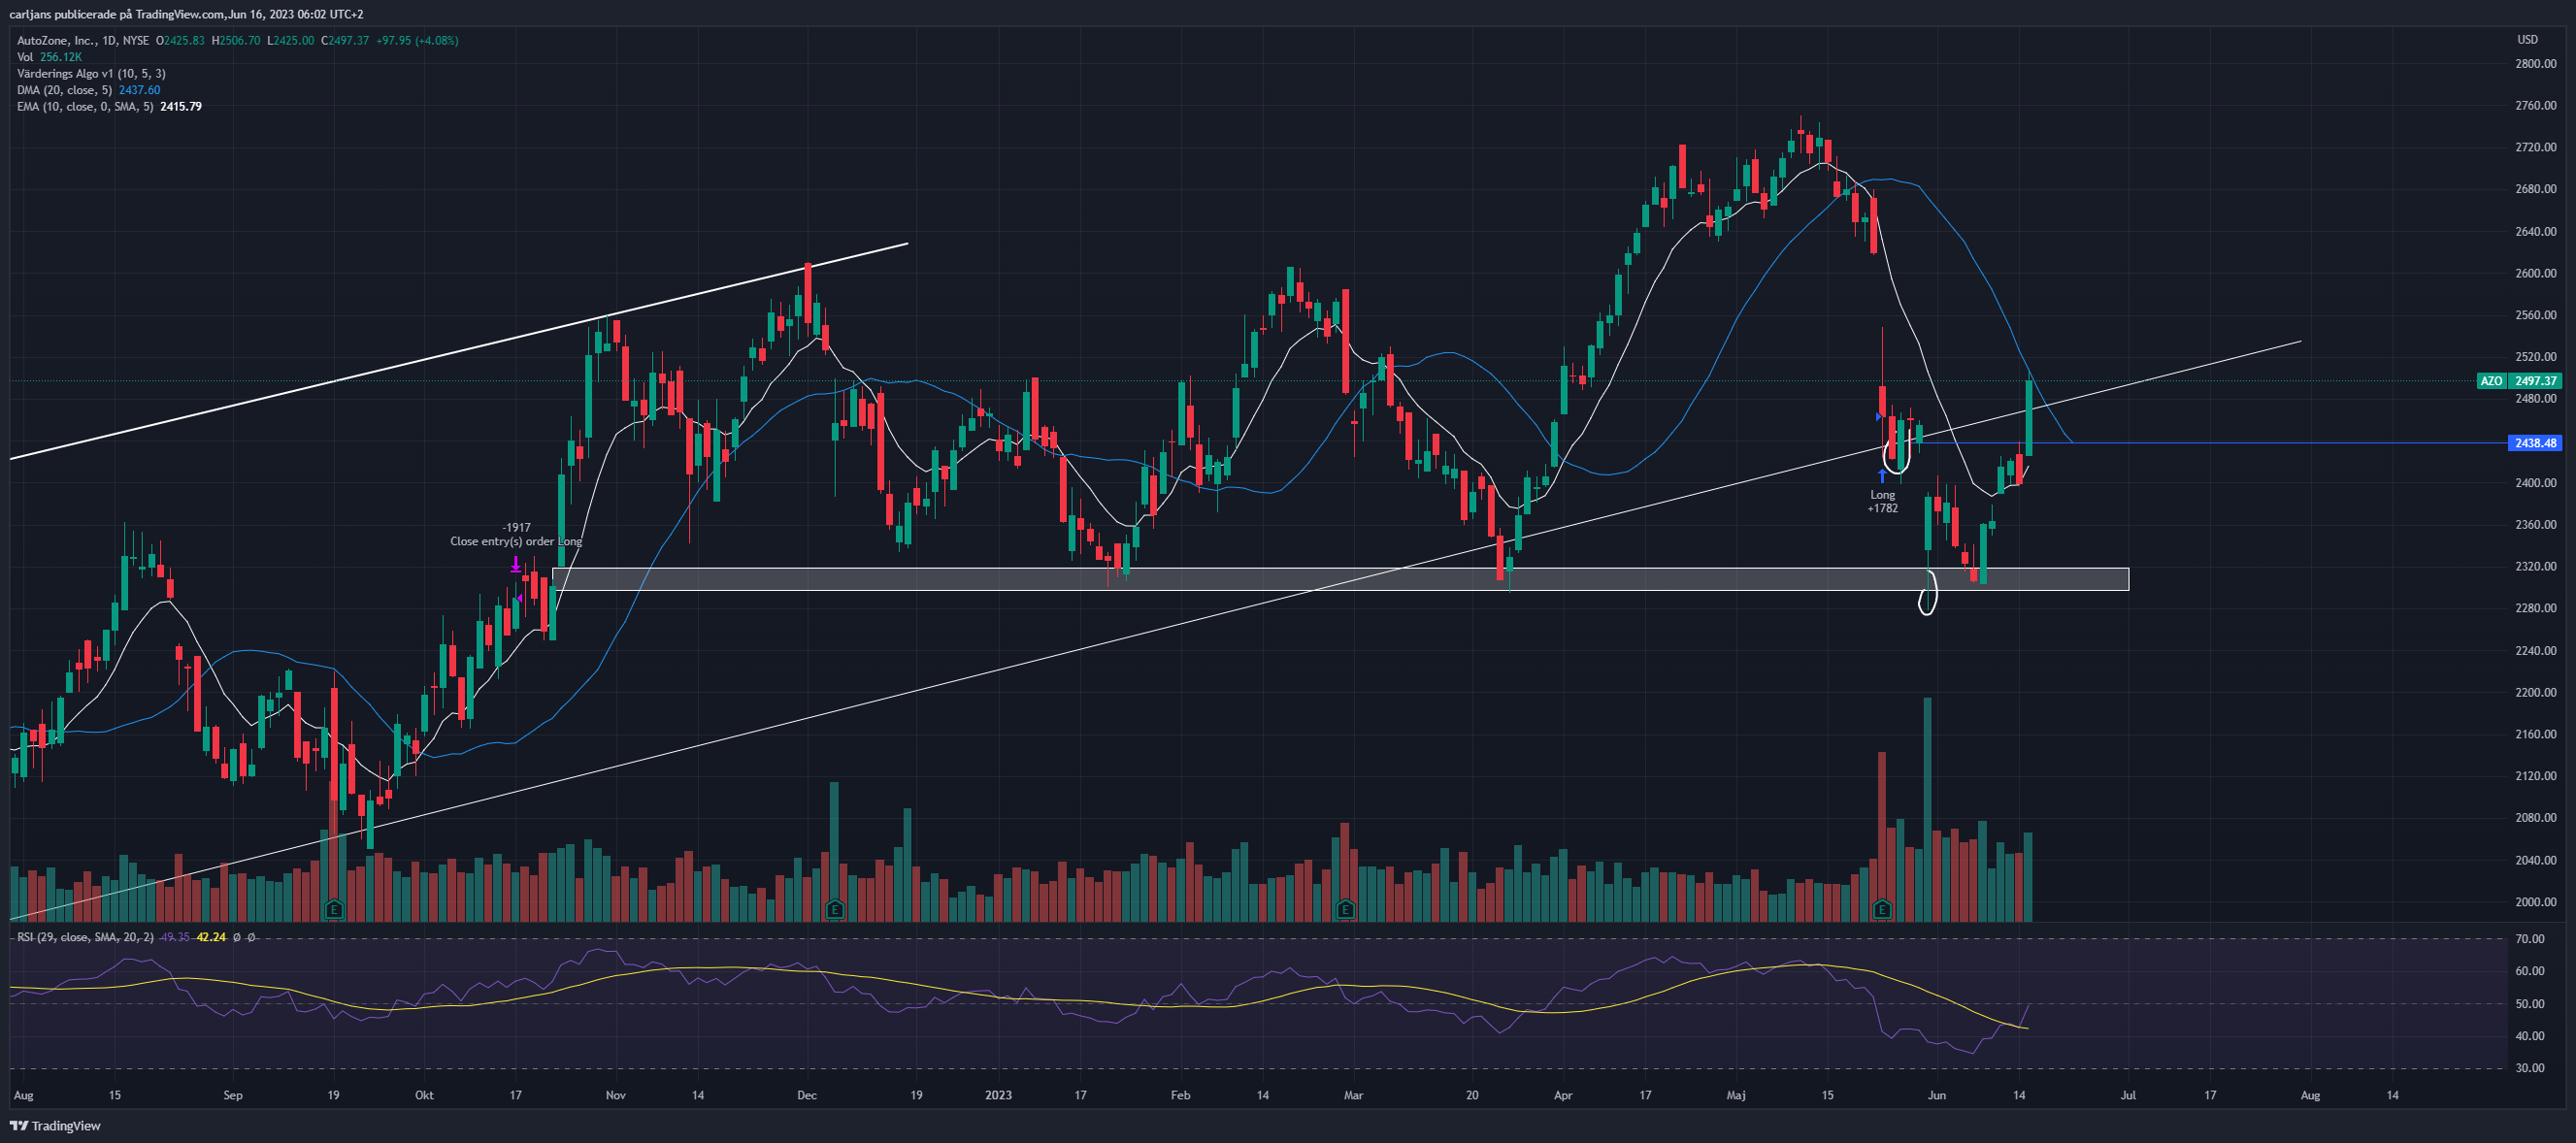Select the AutoZone, Inc. symbol title

(x=56, y=41)
